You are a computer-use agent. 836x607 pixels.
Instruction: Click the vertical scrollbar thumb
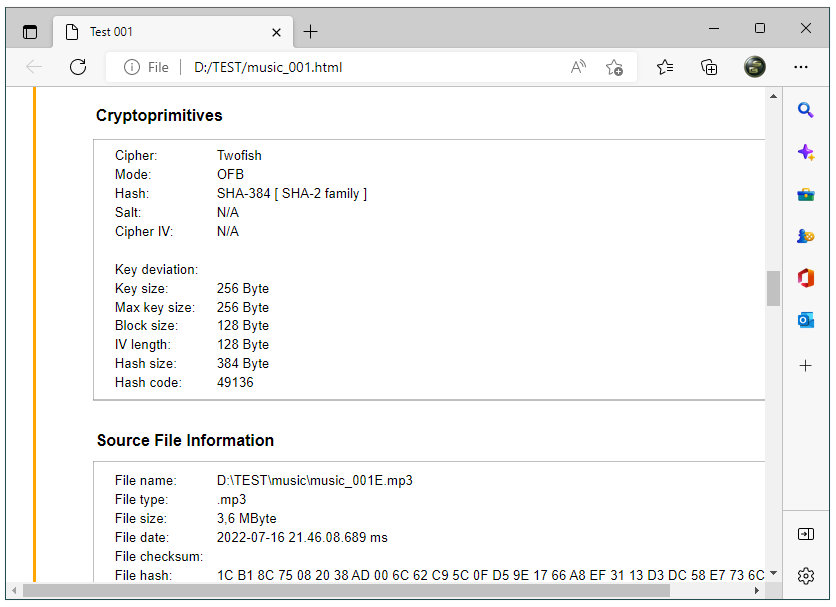(773, 289)
